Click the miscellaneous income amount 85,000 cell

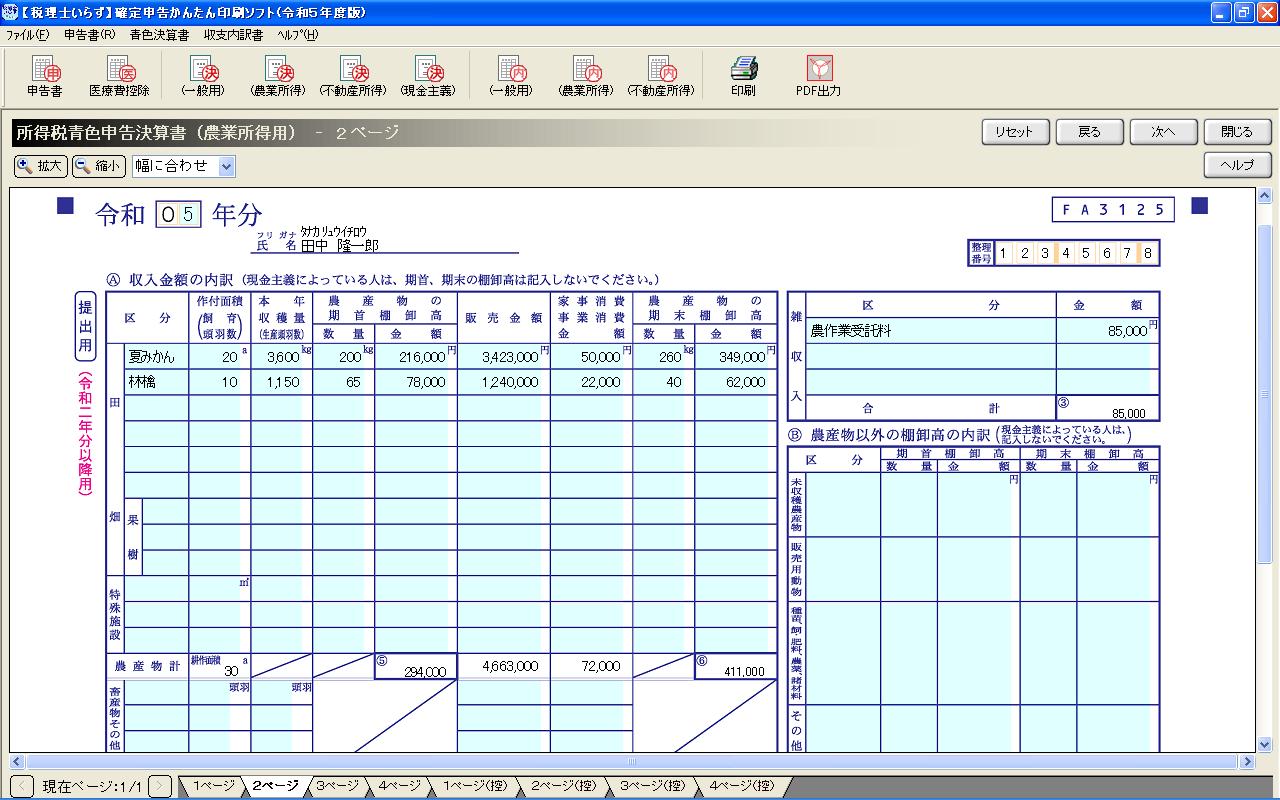(1108, 331)
